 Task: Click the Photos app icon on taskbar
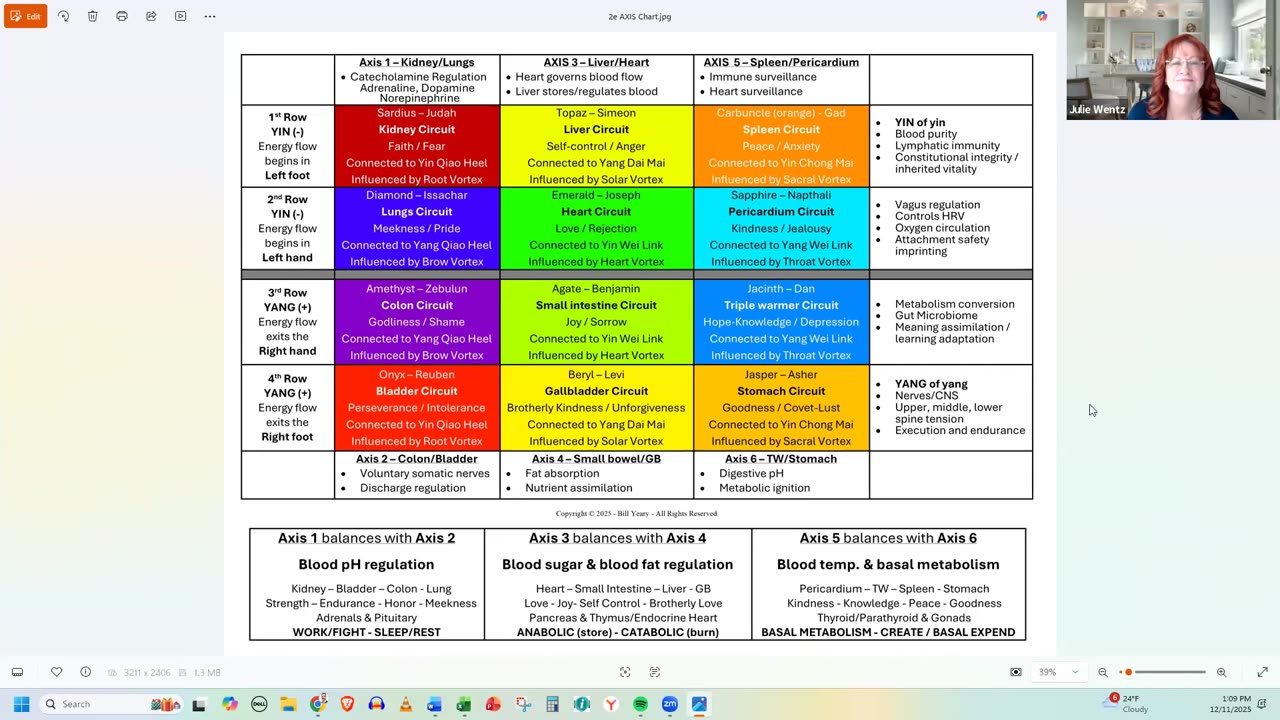pos(699,704)
